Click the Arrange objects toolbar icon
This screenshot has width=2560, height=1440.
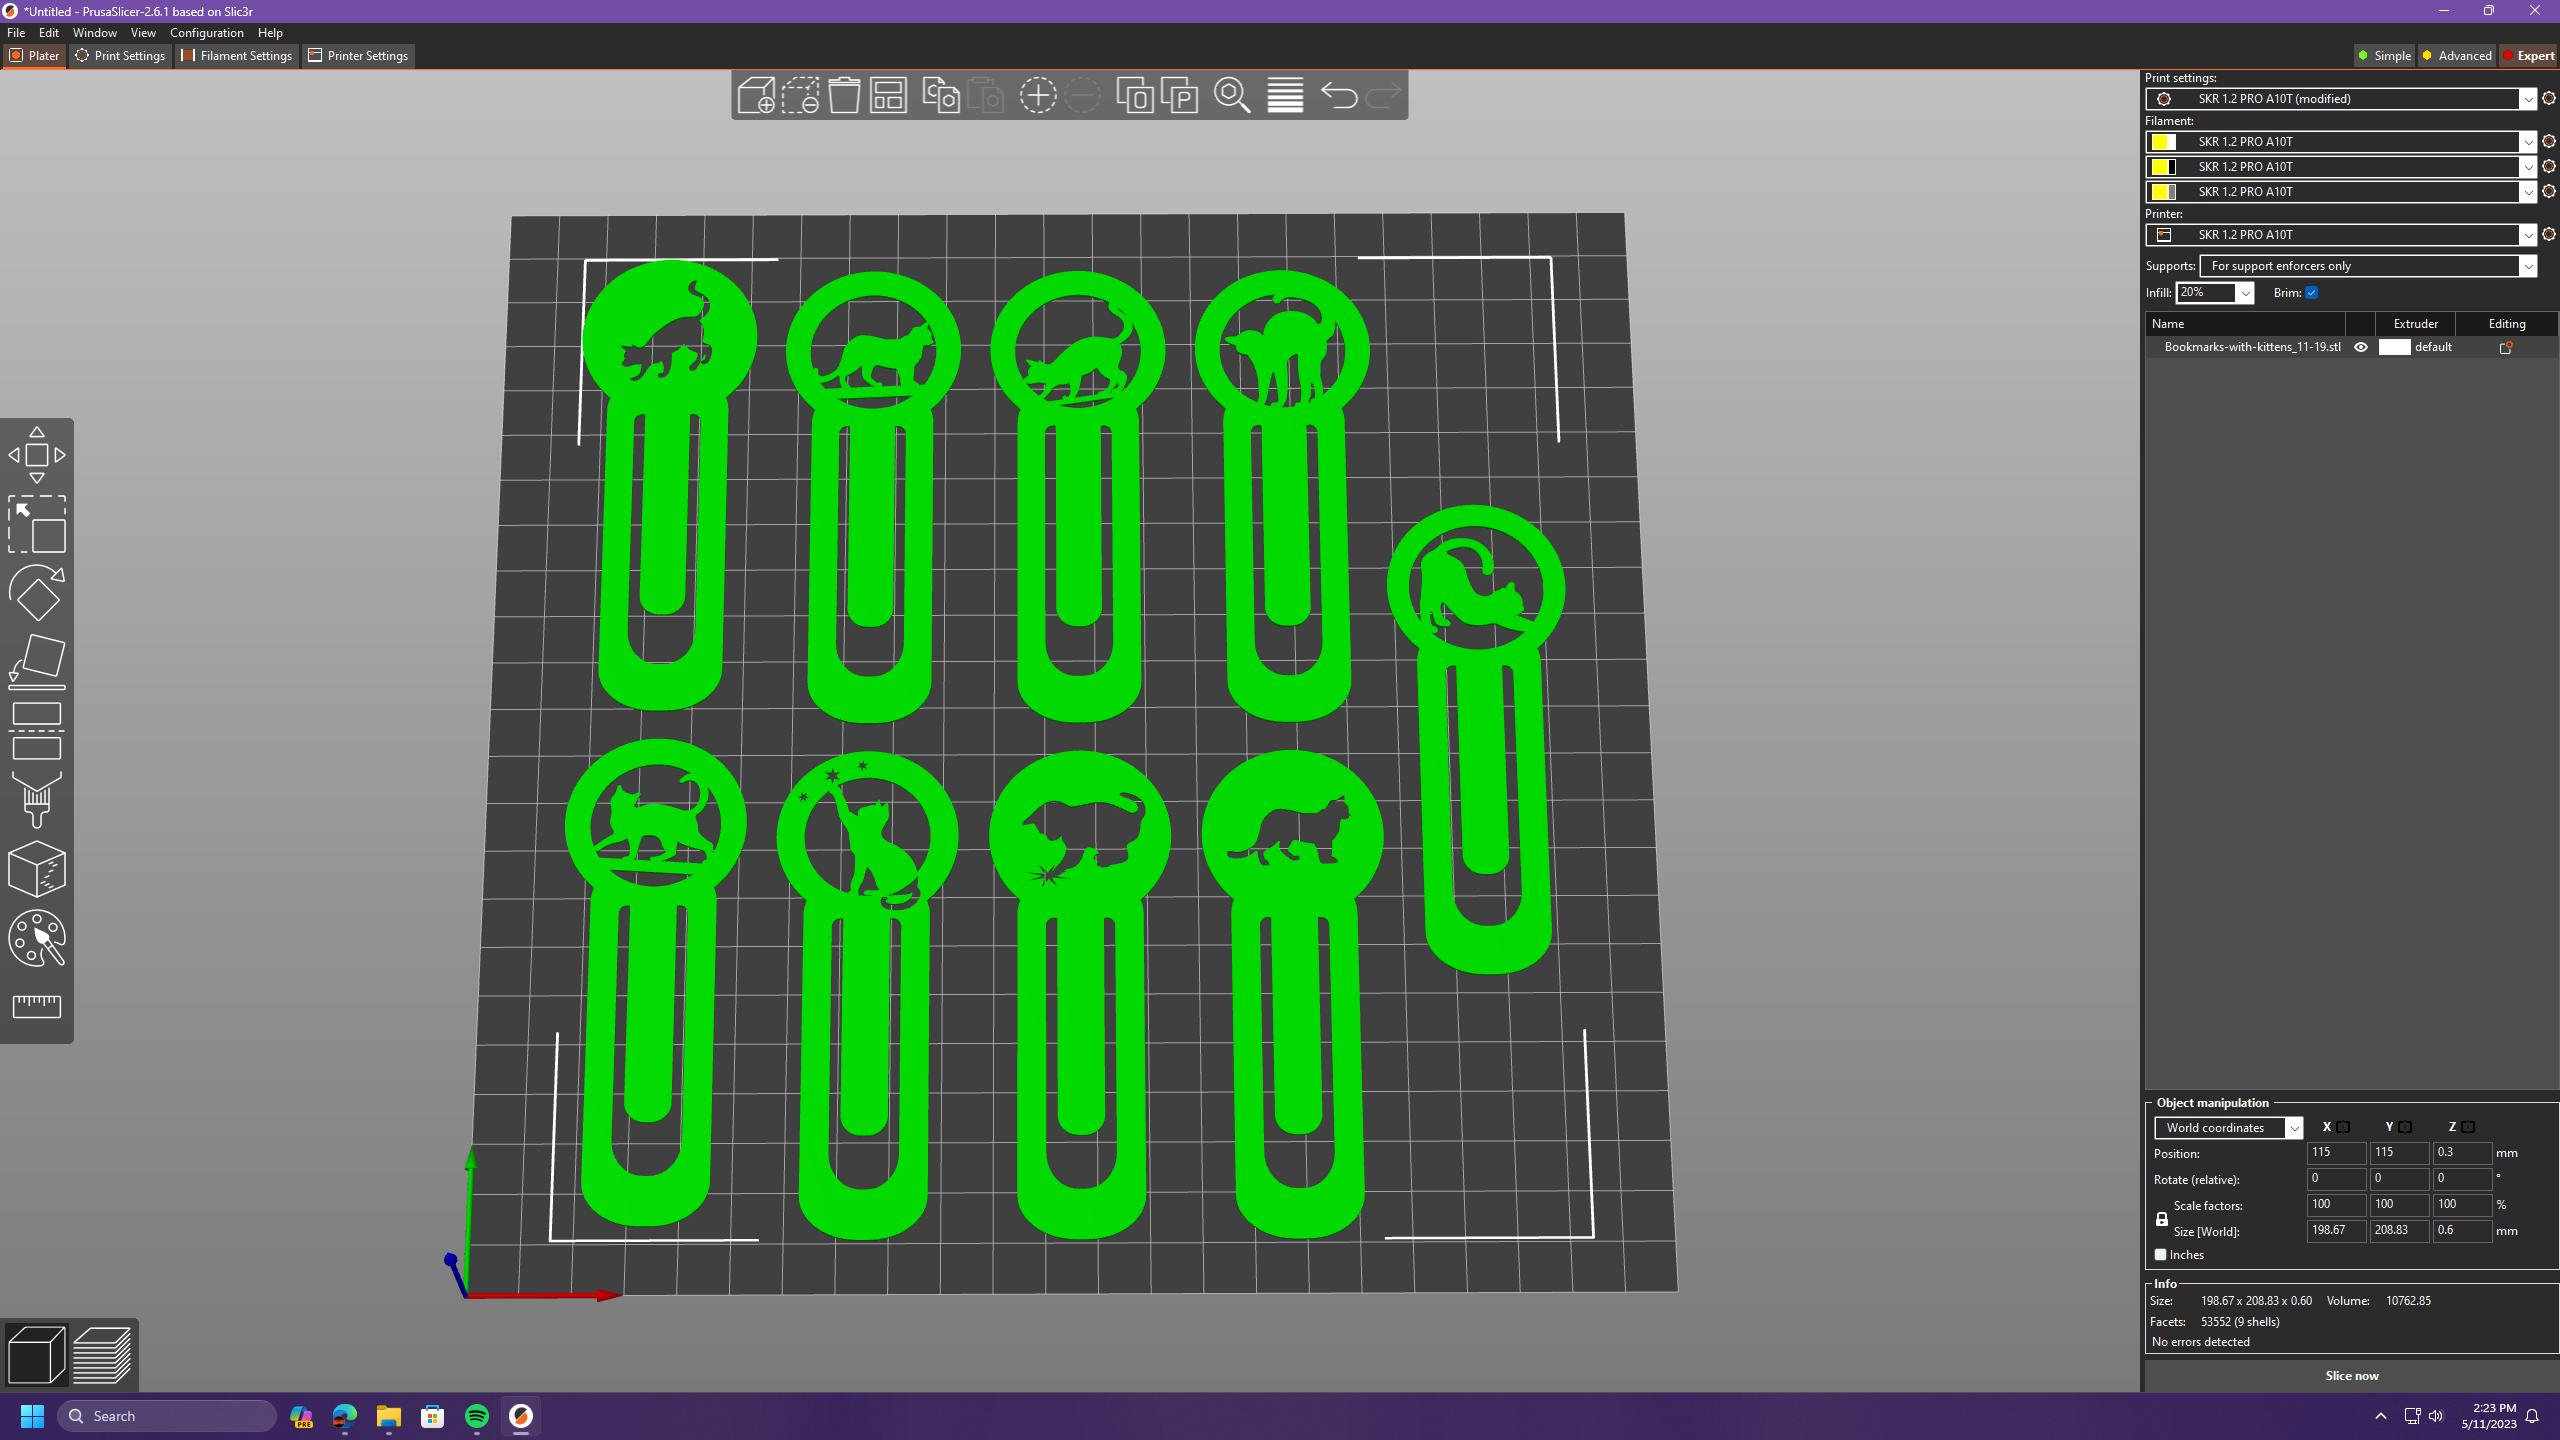(x=888, y=96)
